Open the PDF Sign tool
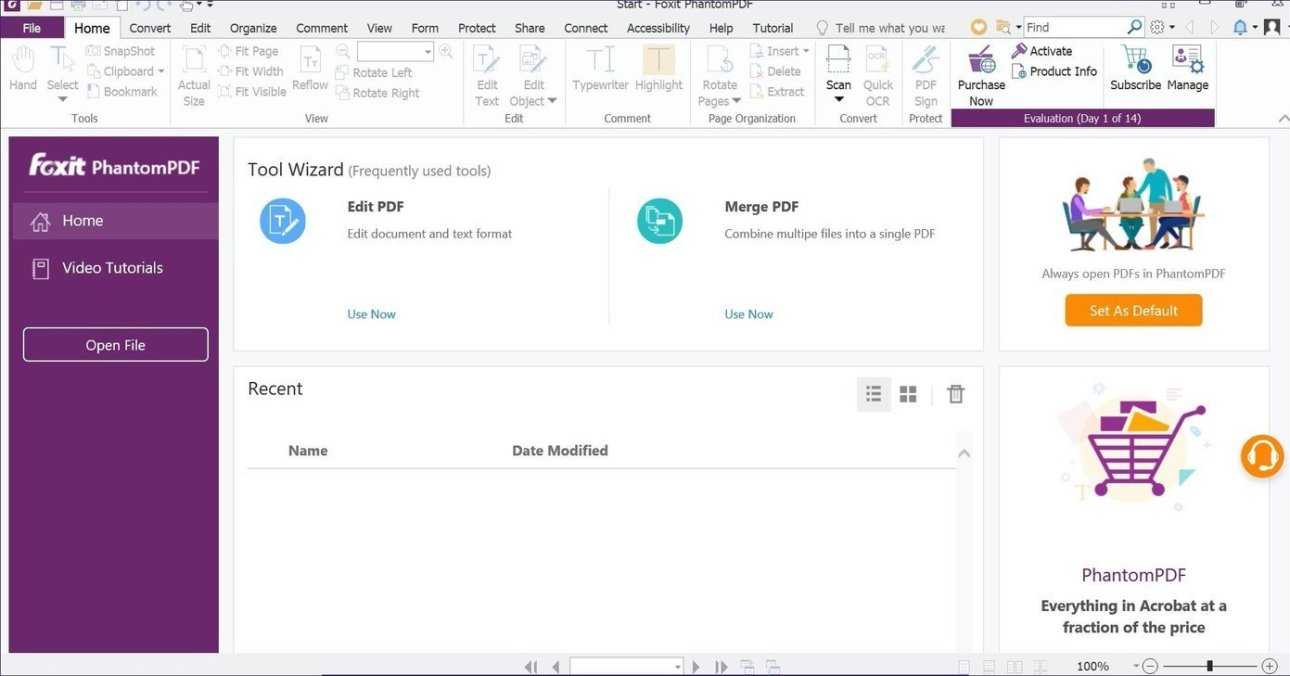 coord(926,62)
